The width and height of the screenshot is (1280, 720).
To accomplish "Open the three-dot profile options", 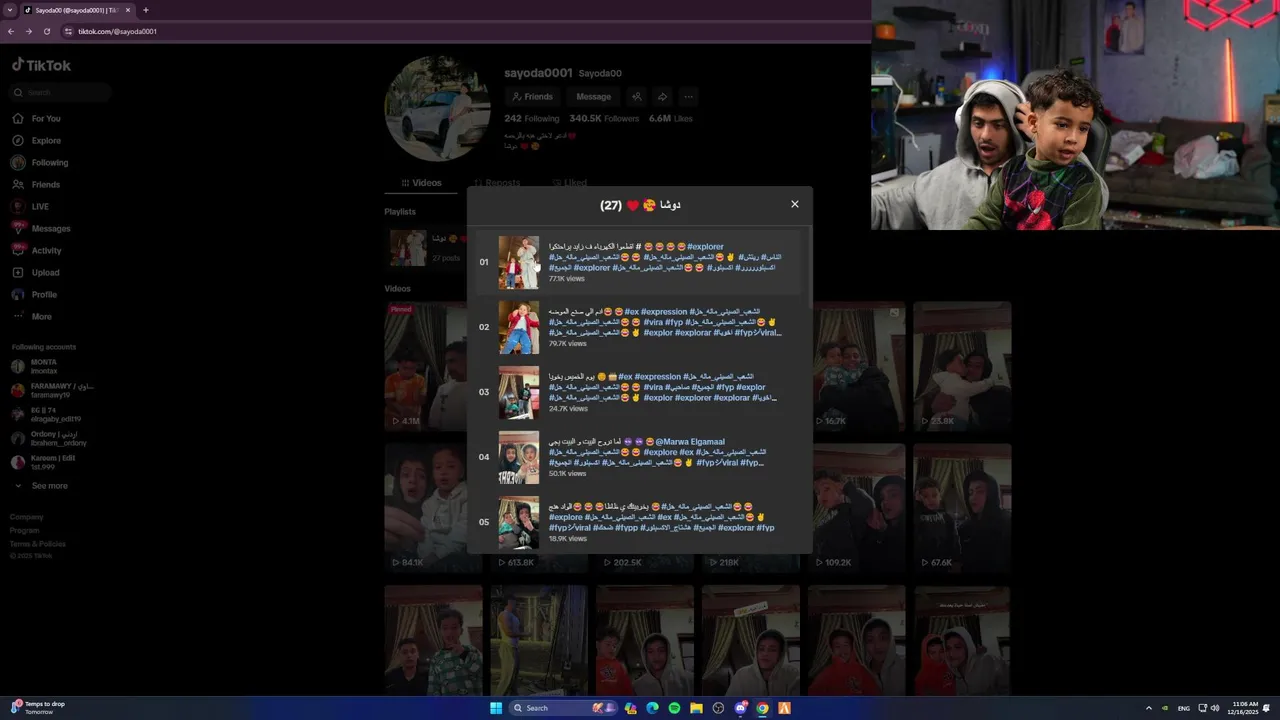I will coord(688,97).
